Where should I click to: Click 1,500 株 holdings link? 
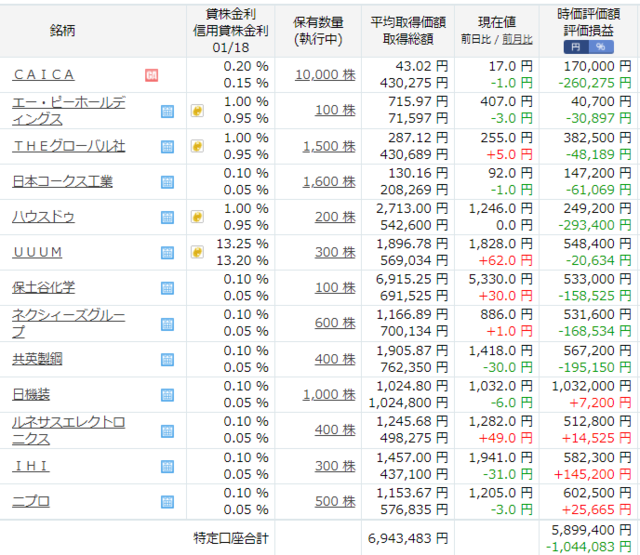(x=329, y=146)
